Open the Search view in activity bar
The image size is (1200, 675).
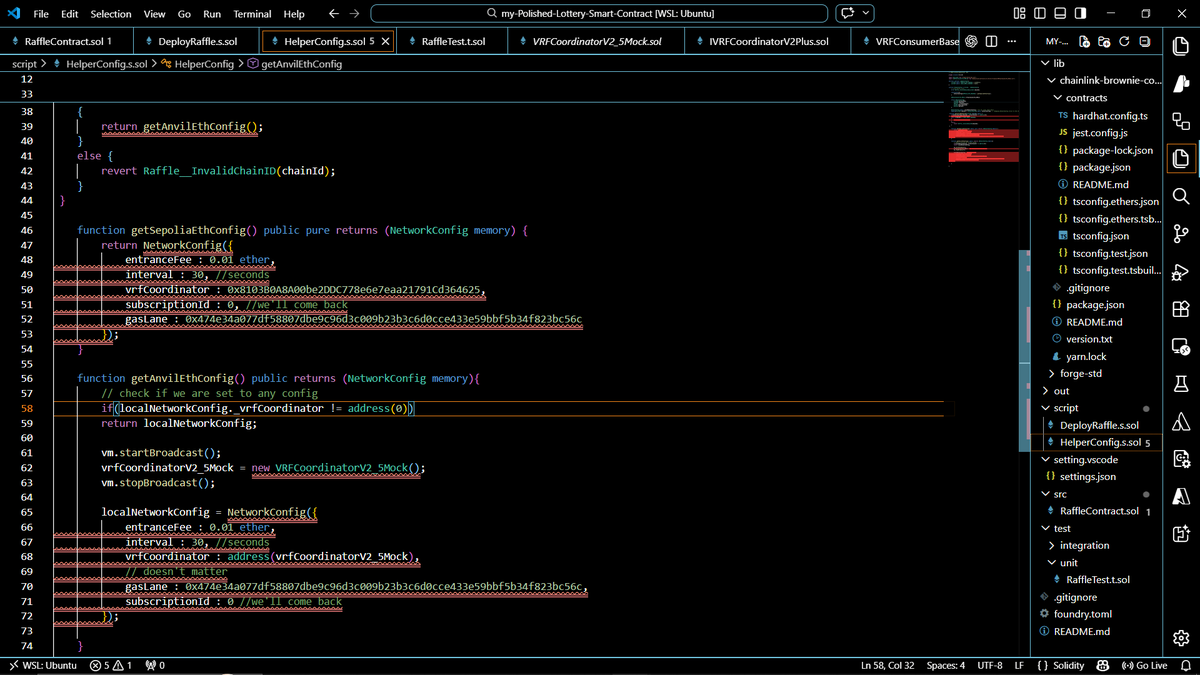pyautogui.click(x=1180, y=196)
